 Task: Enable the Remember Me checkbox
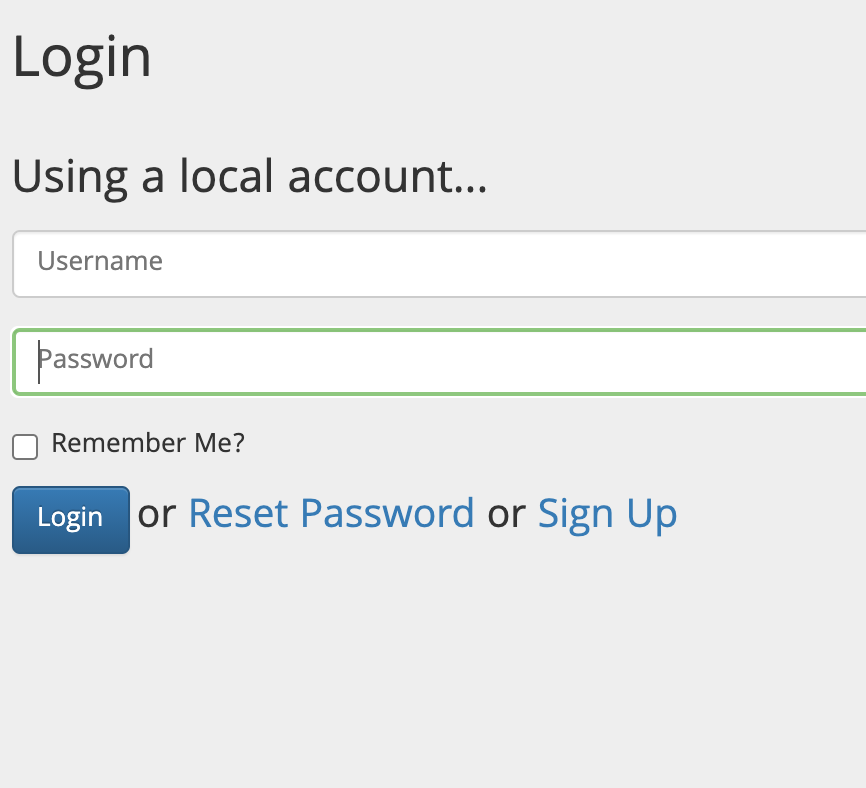(x=25, y=447)
